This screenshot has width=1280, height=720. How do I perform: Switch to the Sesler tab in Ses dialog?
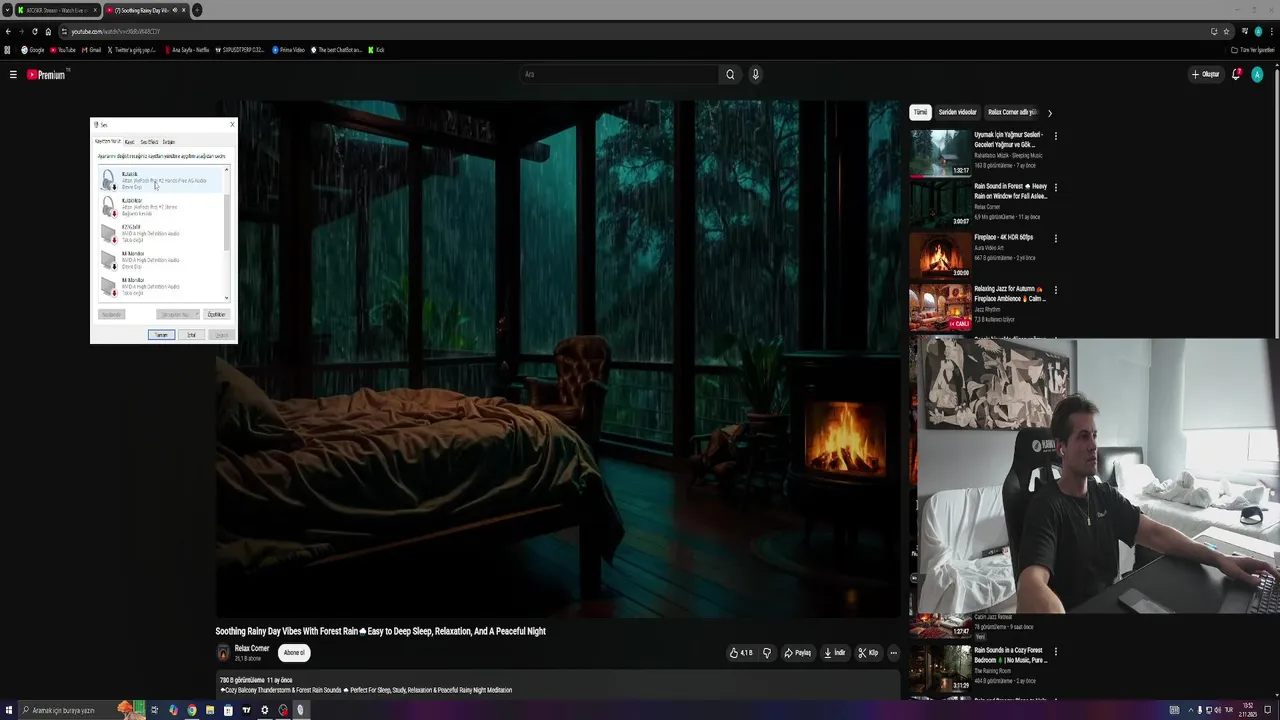149,142
